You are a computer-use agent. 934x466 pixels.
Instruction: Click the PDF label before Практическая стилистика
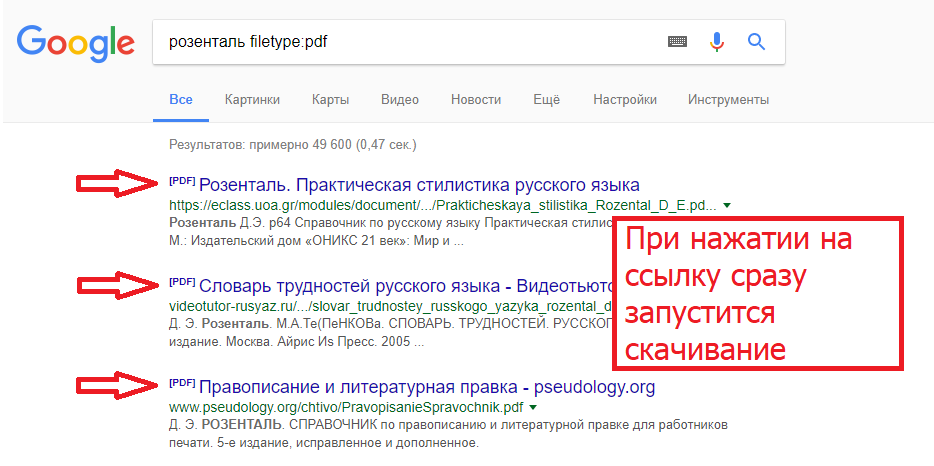[x=182, y=181]
